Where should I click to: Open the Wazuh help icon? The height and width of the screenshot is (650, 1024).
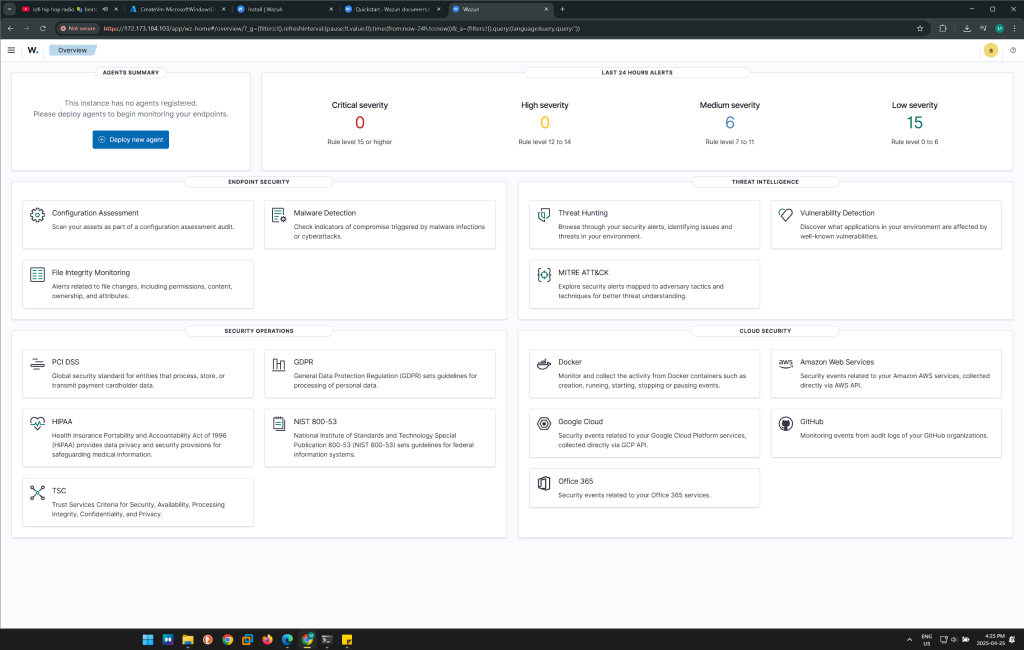tap(1013, 50)
